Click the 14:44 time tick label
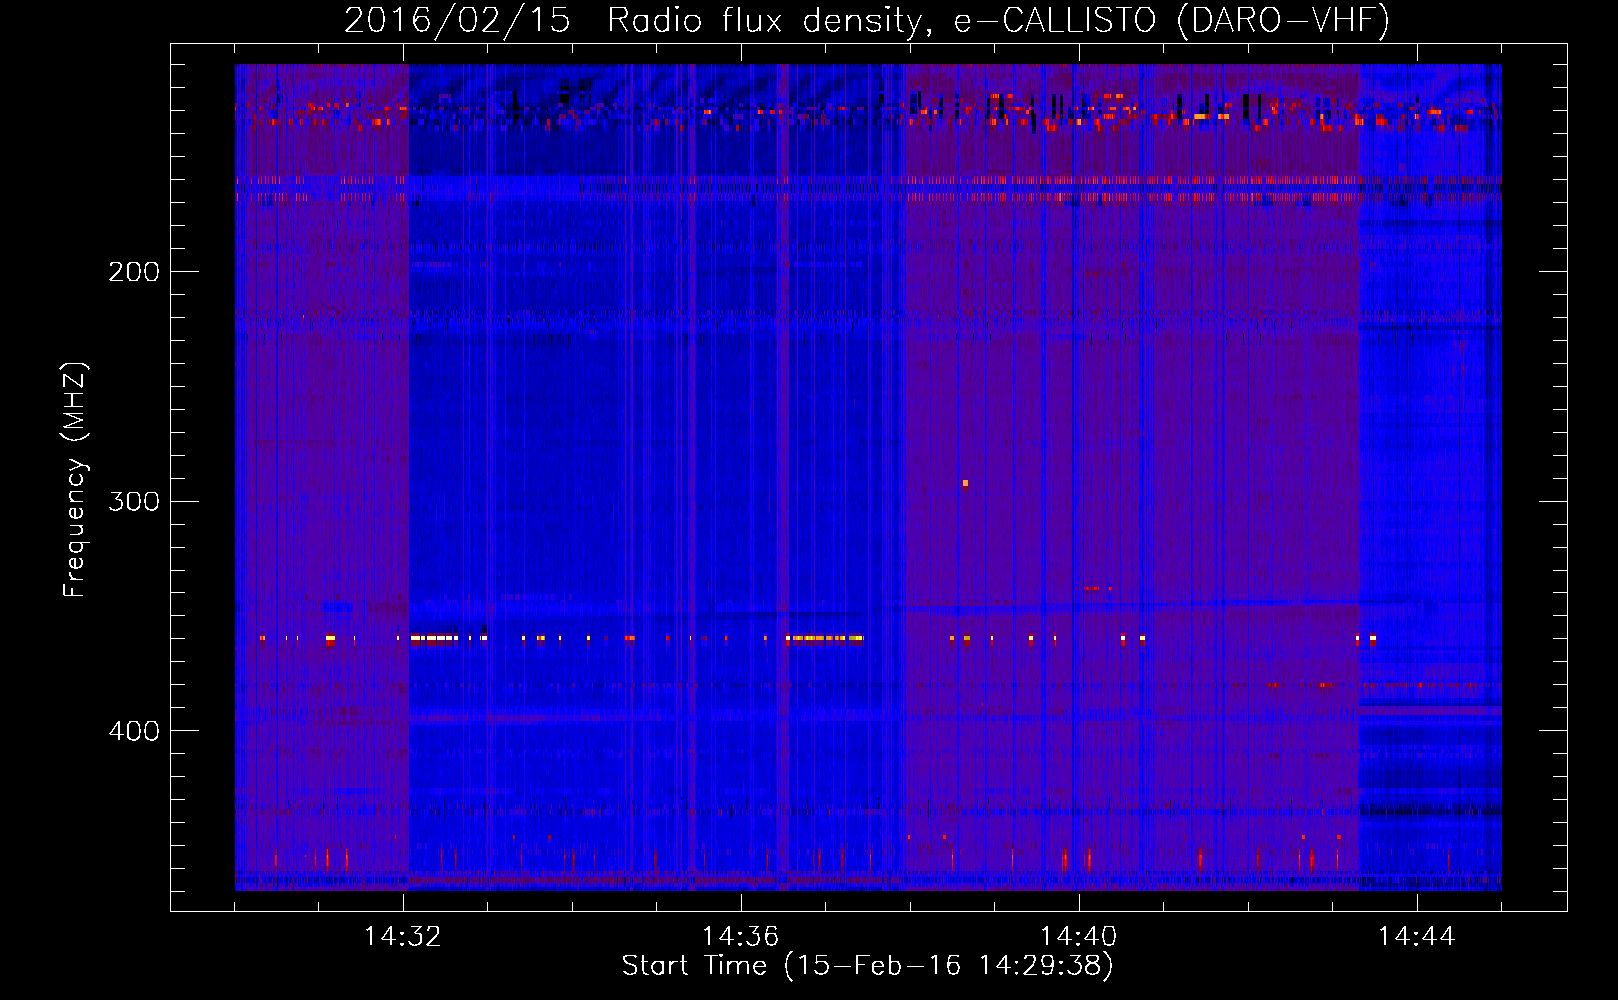 [x=1416, y=937]
